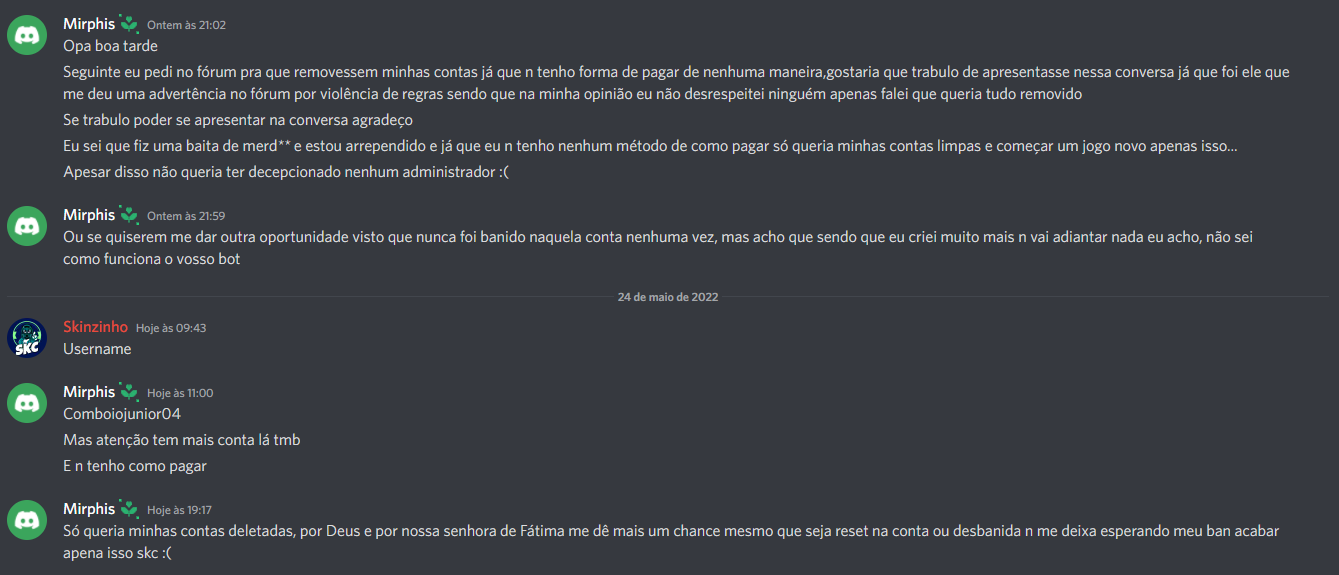Open Skinzinho's SKC profile avatar
This screenshot has height=575, width=1339.
[27, 338]
